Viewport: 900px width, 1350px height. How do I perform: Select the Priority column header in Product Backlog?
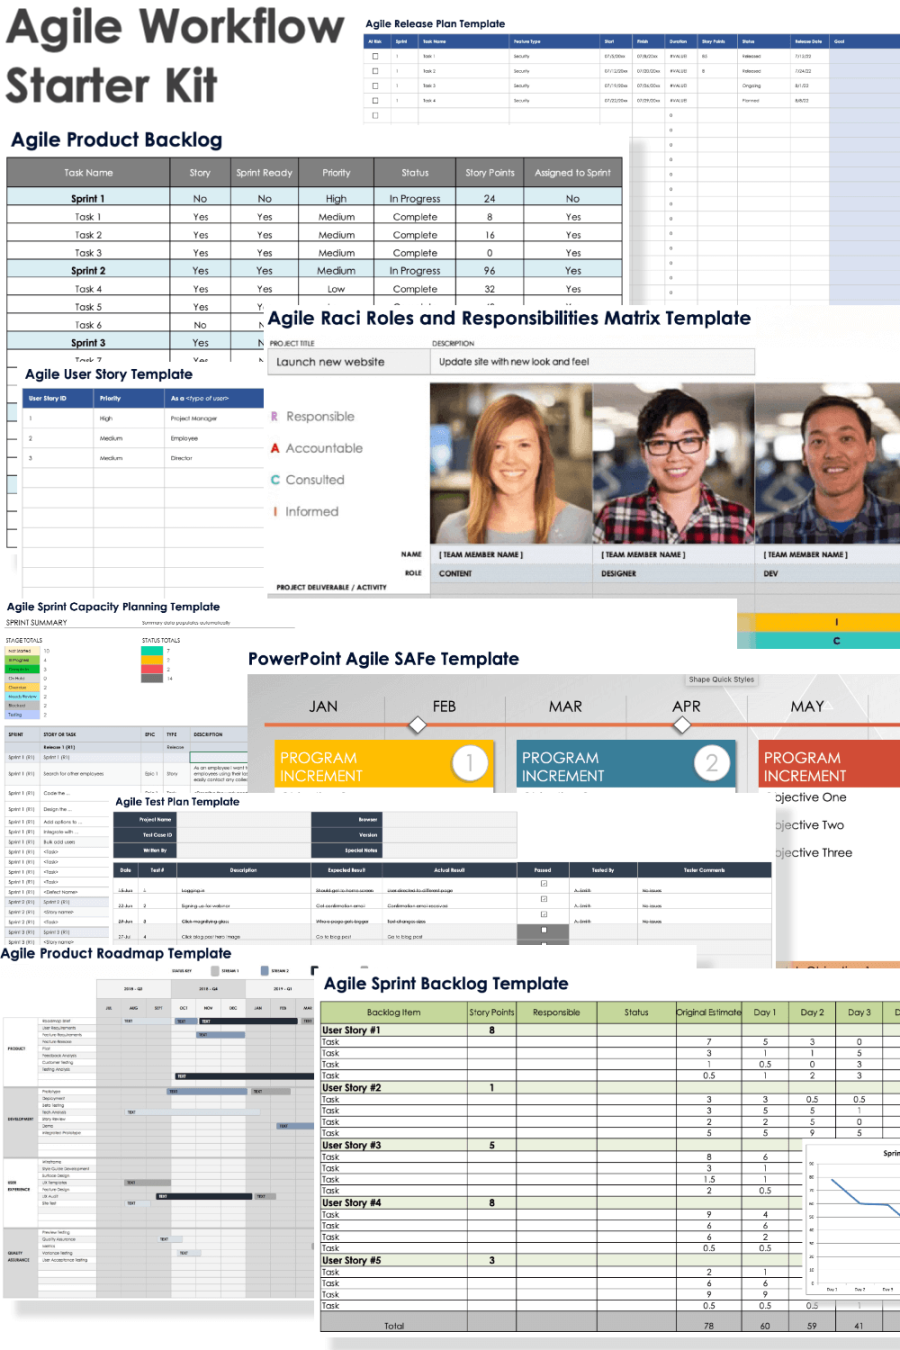point(336,173)
